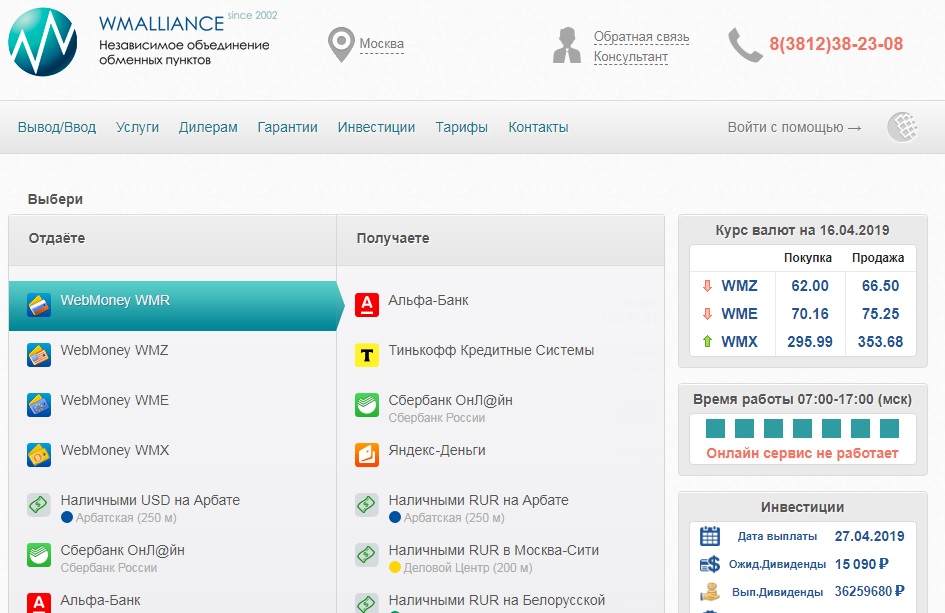Select WebMoney WMX option
Image resolution: width=945 pixels, height=613 pixels.
click(114, 451)
